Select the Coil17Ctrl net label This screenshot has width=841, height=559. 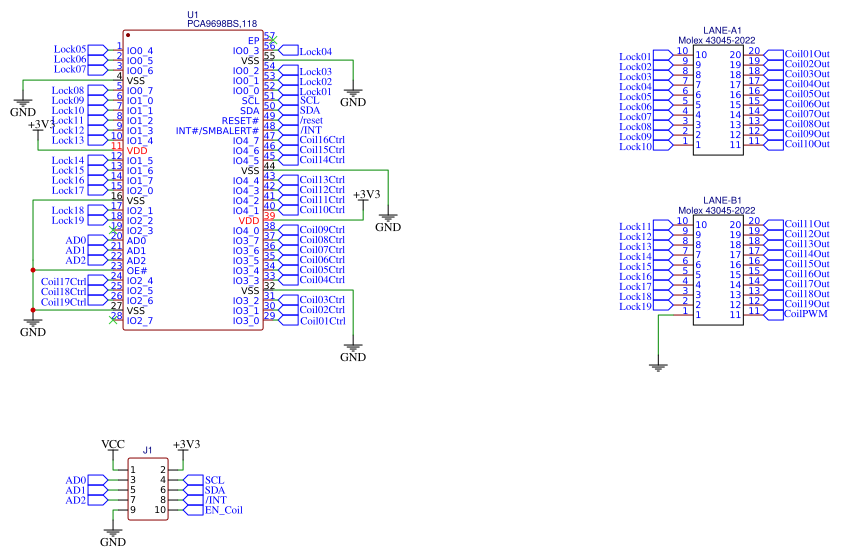pyautogui.click(x=63, y=282)
